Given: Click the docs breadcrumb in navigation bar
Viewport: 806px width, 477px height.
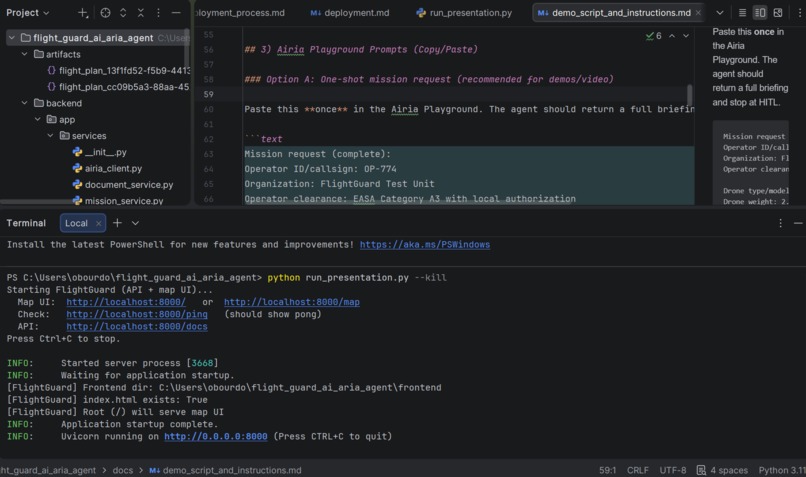Looking at the screenshot, I should (123, 470).
